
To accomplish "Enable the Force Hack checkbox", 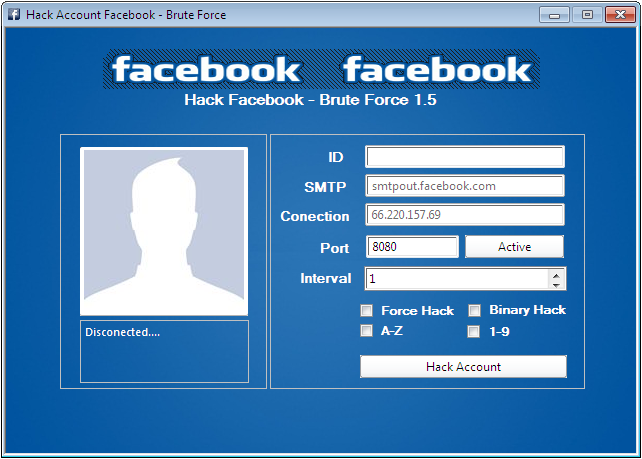I will coord(366,311).
